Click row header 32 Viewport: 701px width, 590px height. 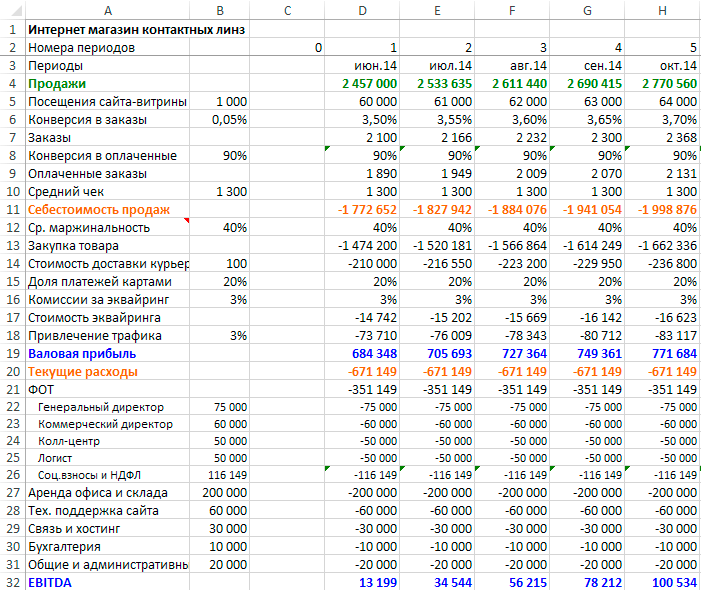[x=12, y=581]
